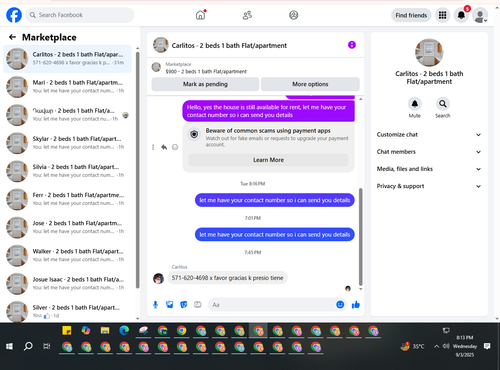Open Skylar conversation in chat list
Image resolution: width=500 pixels, height=370 pixels.
[x=68, y=143]
